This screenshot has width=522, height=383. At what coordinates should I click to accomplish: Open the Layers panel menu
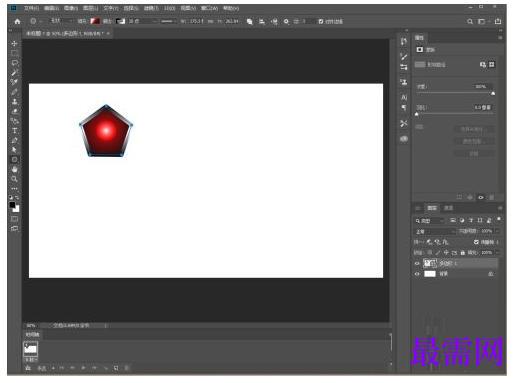click(500, 208)
